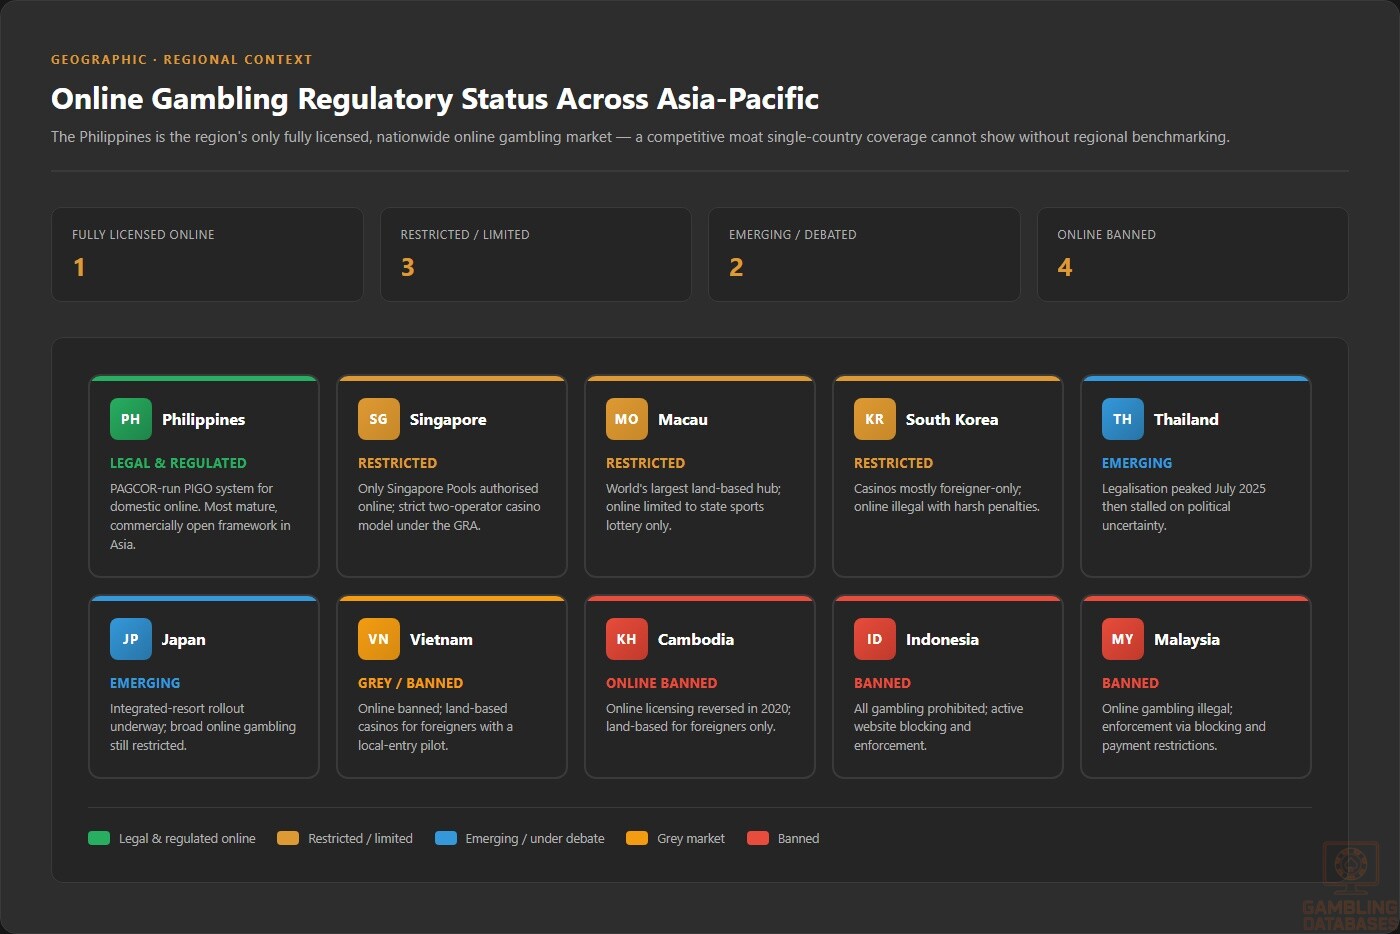Click the MY Malaysia badge icon
Image resolution: width=1400 pixels, height=934 pixels.
tap(1122, 639)
